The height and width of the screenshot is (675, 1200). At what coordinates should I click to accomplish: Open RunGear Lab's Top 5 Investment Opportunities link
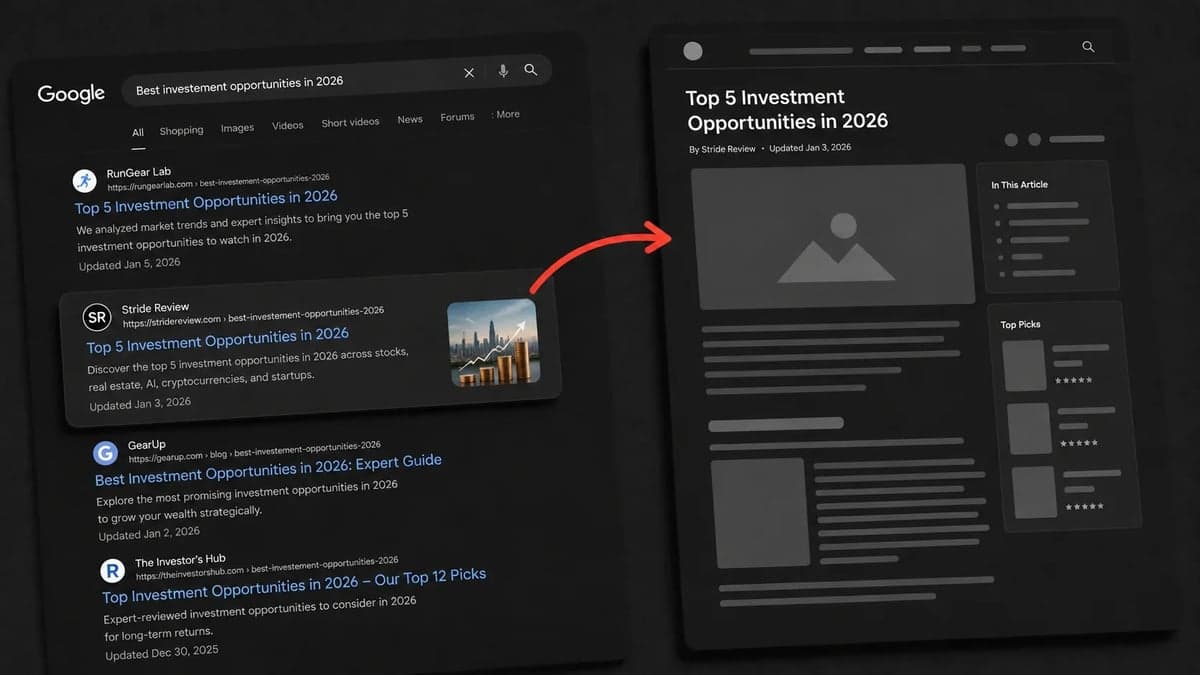tap(206, 203)
